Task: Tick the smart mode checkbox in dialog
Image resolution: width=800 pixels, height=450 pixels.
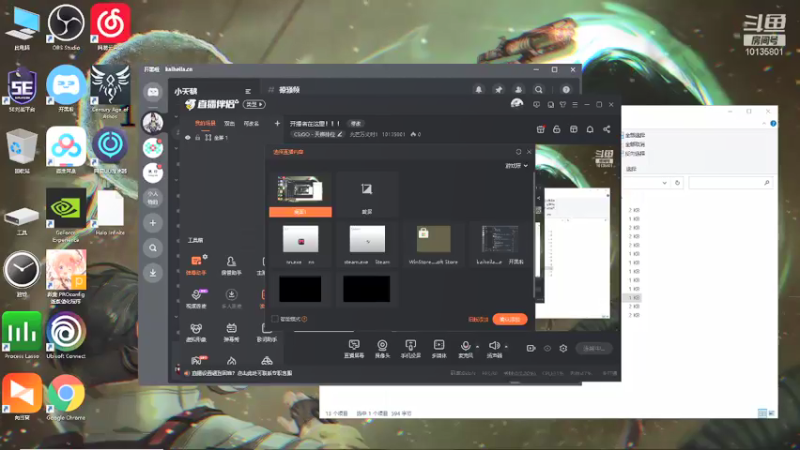Action: click(275, 319)
